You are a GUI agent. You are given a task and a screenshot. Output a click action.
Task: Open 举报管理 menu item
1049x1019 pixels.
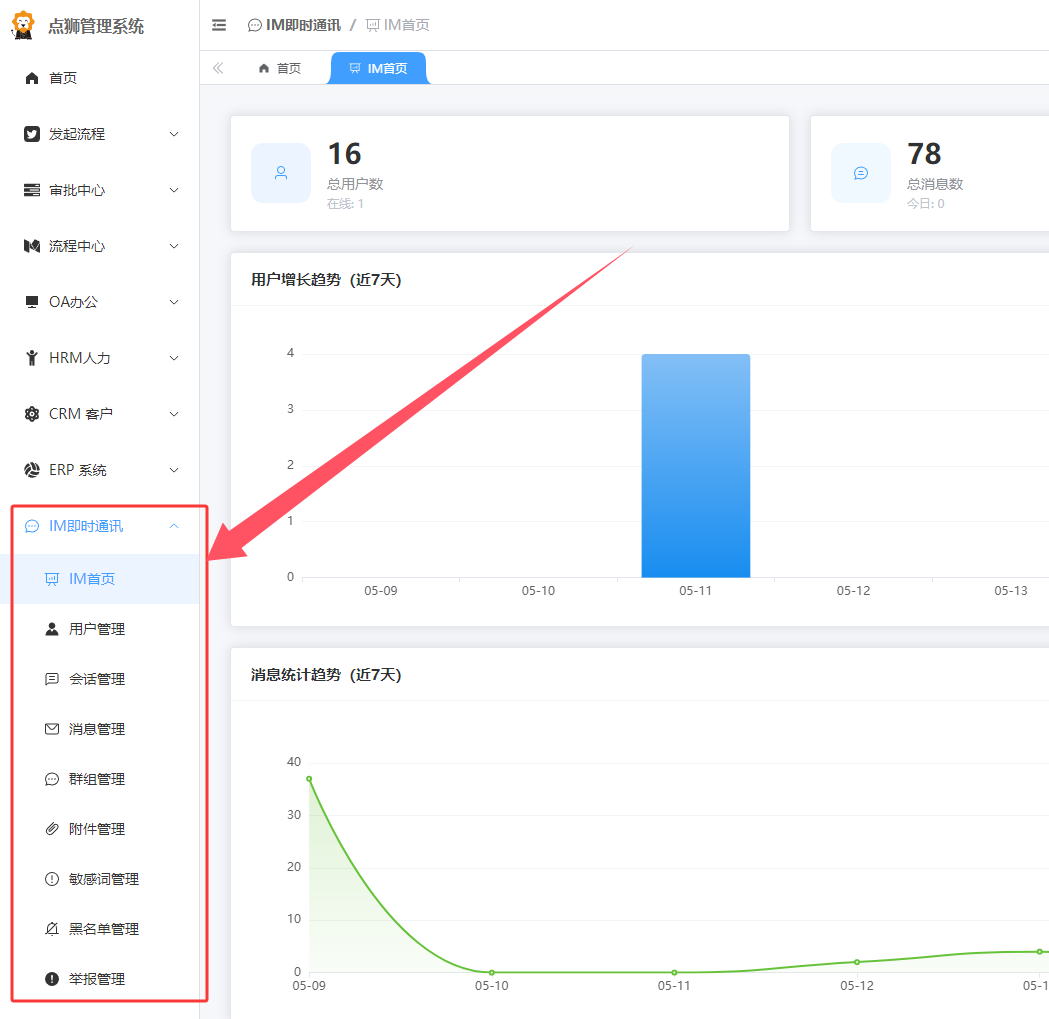[x=100, y=979]
